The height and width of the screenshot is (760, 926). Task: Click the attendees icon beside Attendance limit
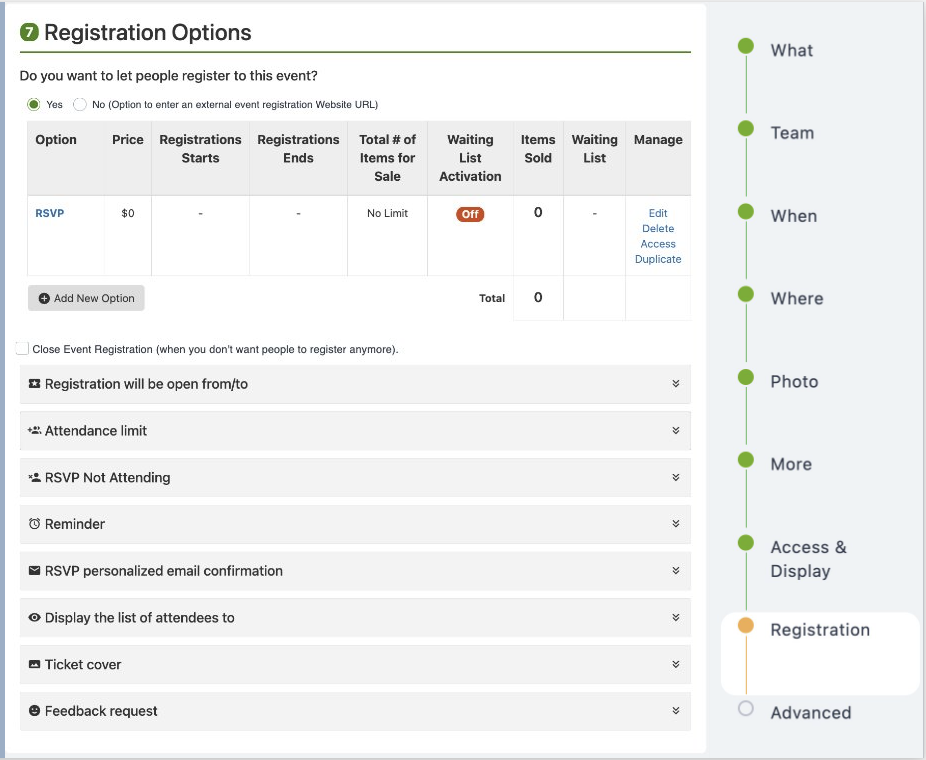pyautogui.click(x=32, y=431)
